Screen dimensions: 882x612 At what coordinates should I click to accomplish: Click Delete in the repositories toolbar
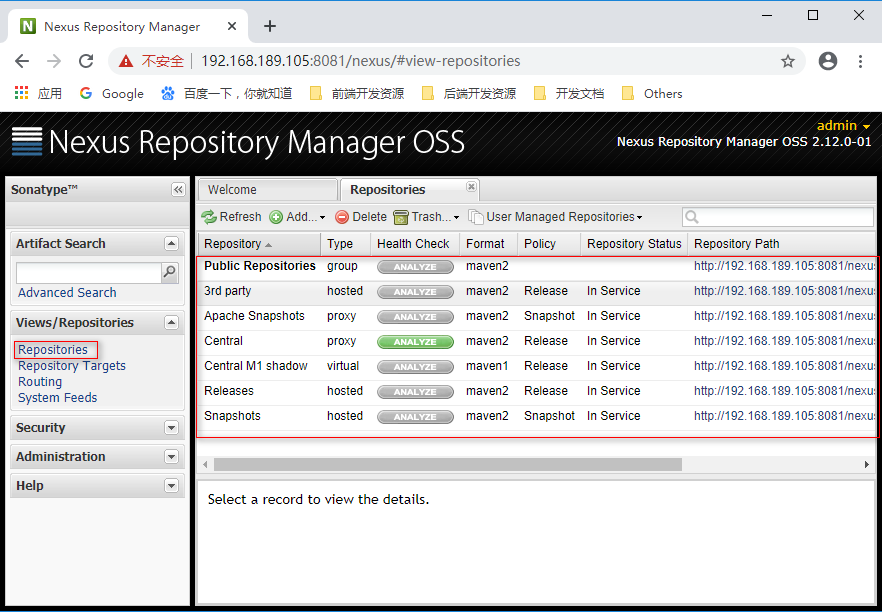pos(361,217)
